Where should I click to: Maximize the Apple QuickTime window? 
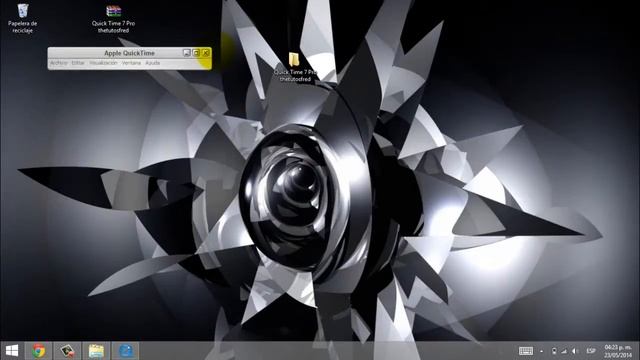[x=196, y=53]
